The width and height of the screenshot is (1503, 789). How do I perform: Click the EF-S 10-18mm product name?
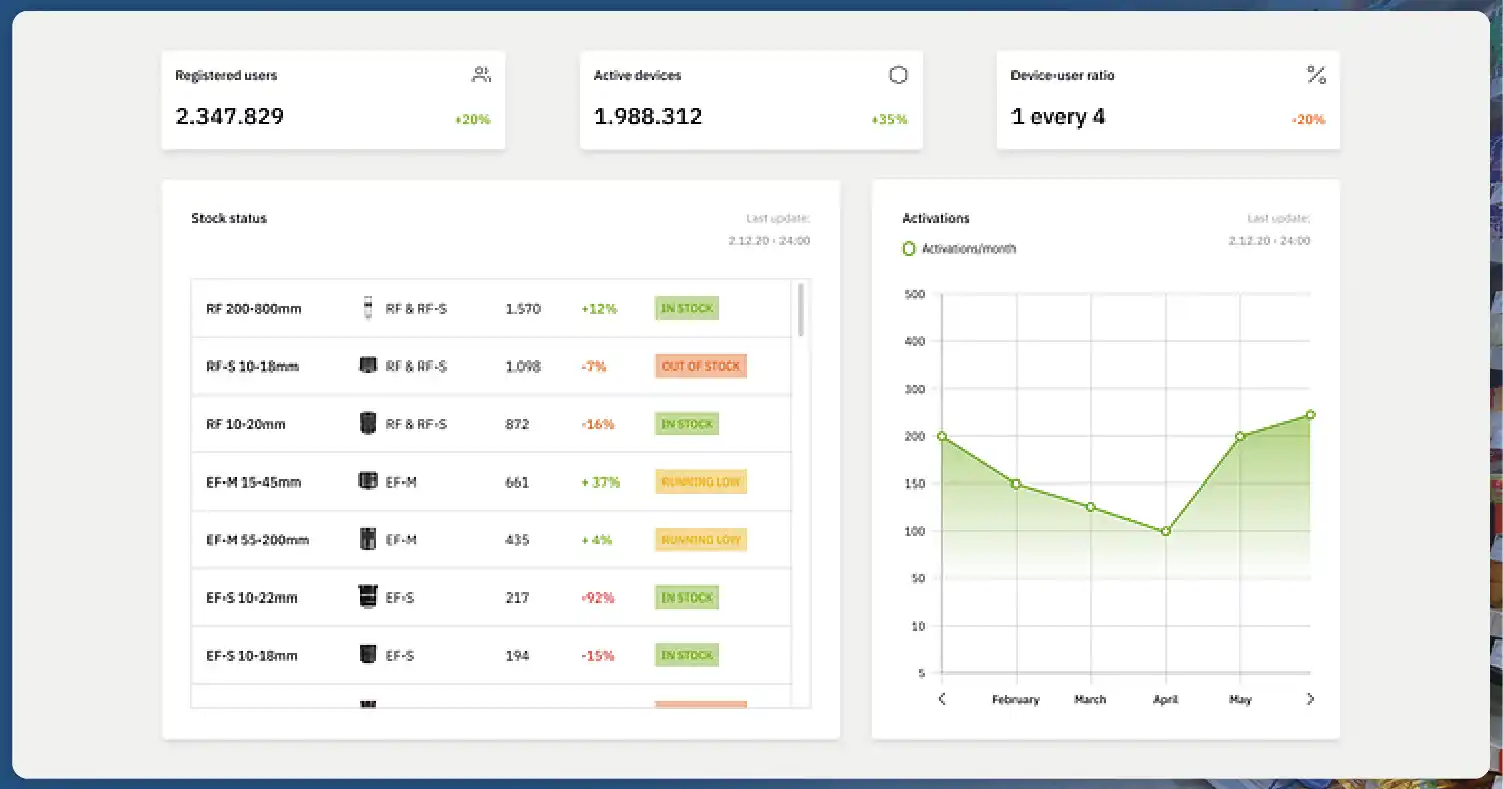252,656
